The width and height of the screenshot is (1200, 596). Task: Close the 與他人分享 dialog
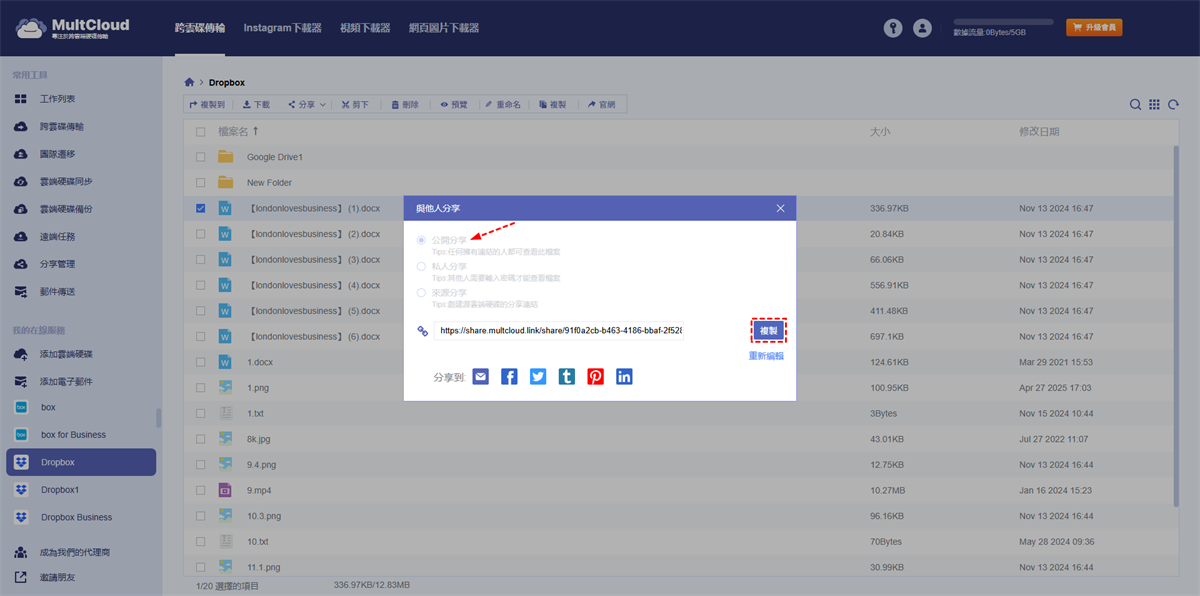point(781,208)
